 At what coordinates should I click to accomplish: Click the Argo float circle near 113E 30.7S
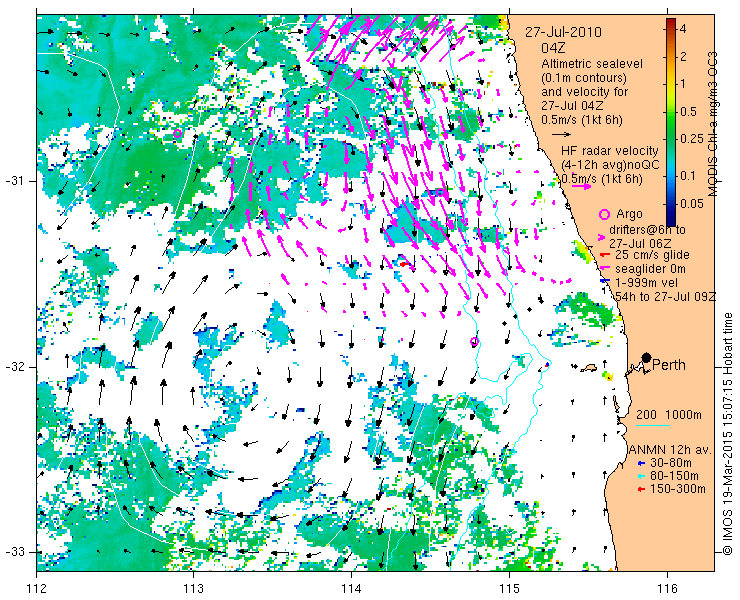coord(177,133)
